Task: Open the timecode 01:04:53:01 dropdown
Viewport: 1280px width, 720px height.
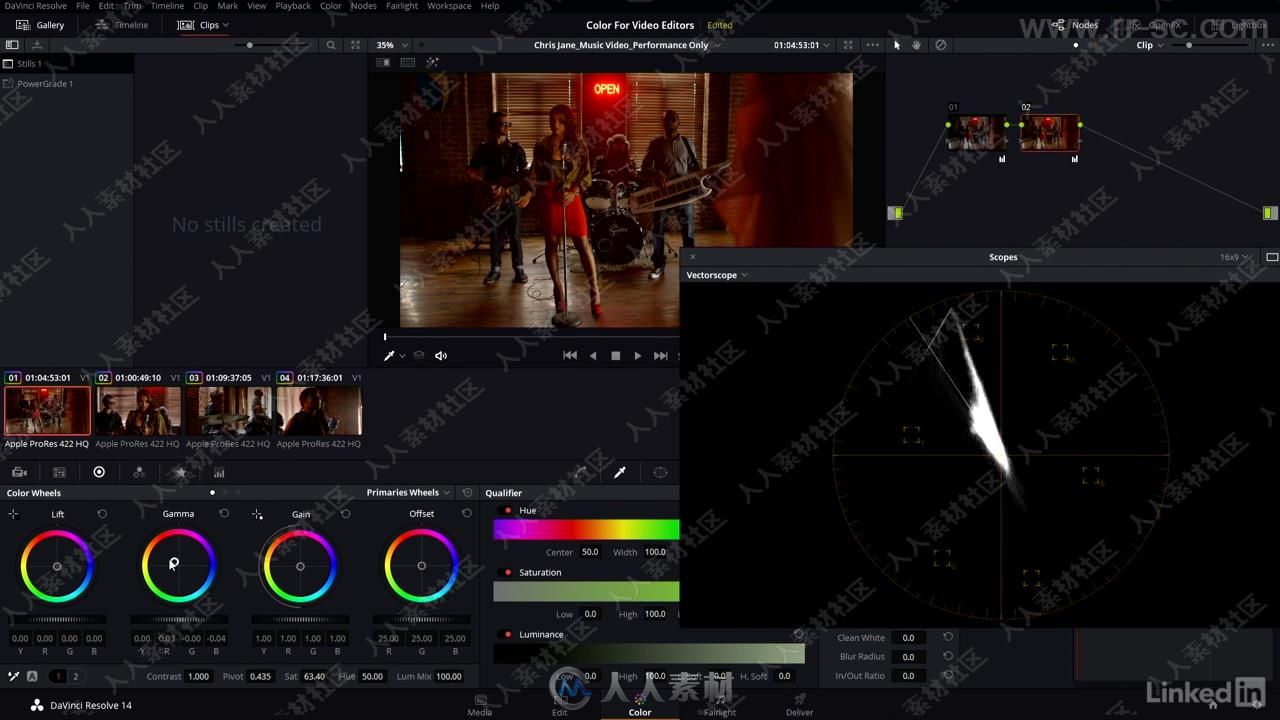Action: [801, 45]
